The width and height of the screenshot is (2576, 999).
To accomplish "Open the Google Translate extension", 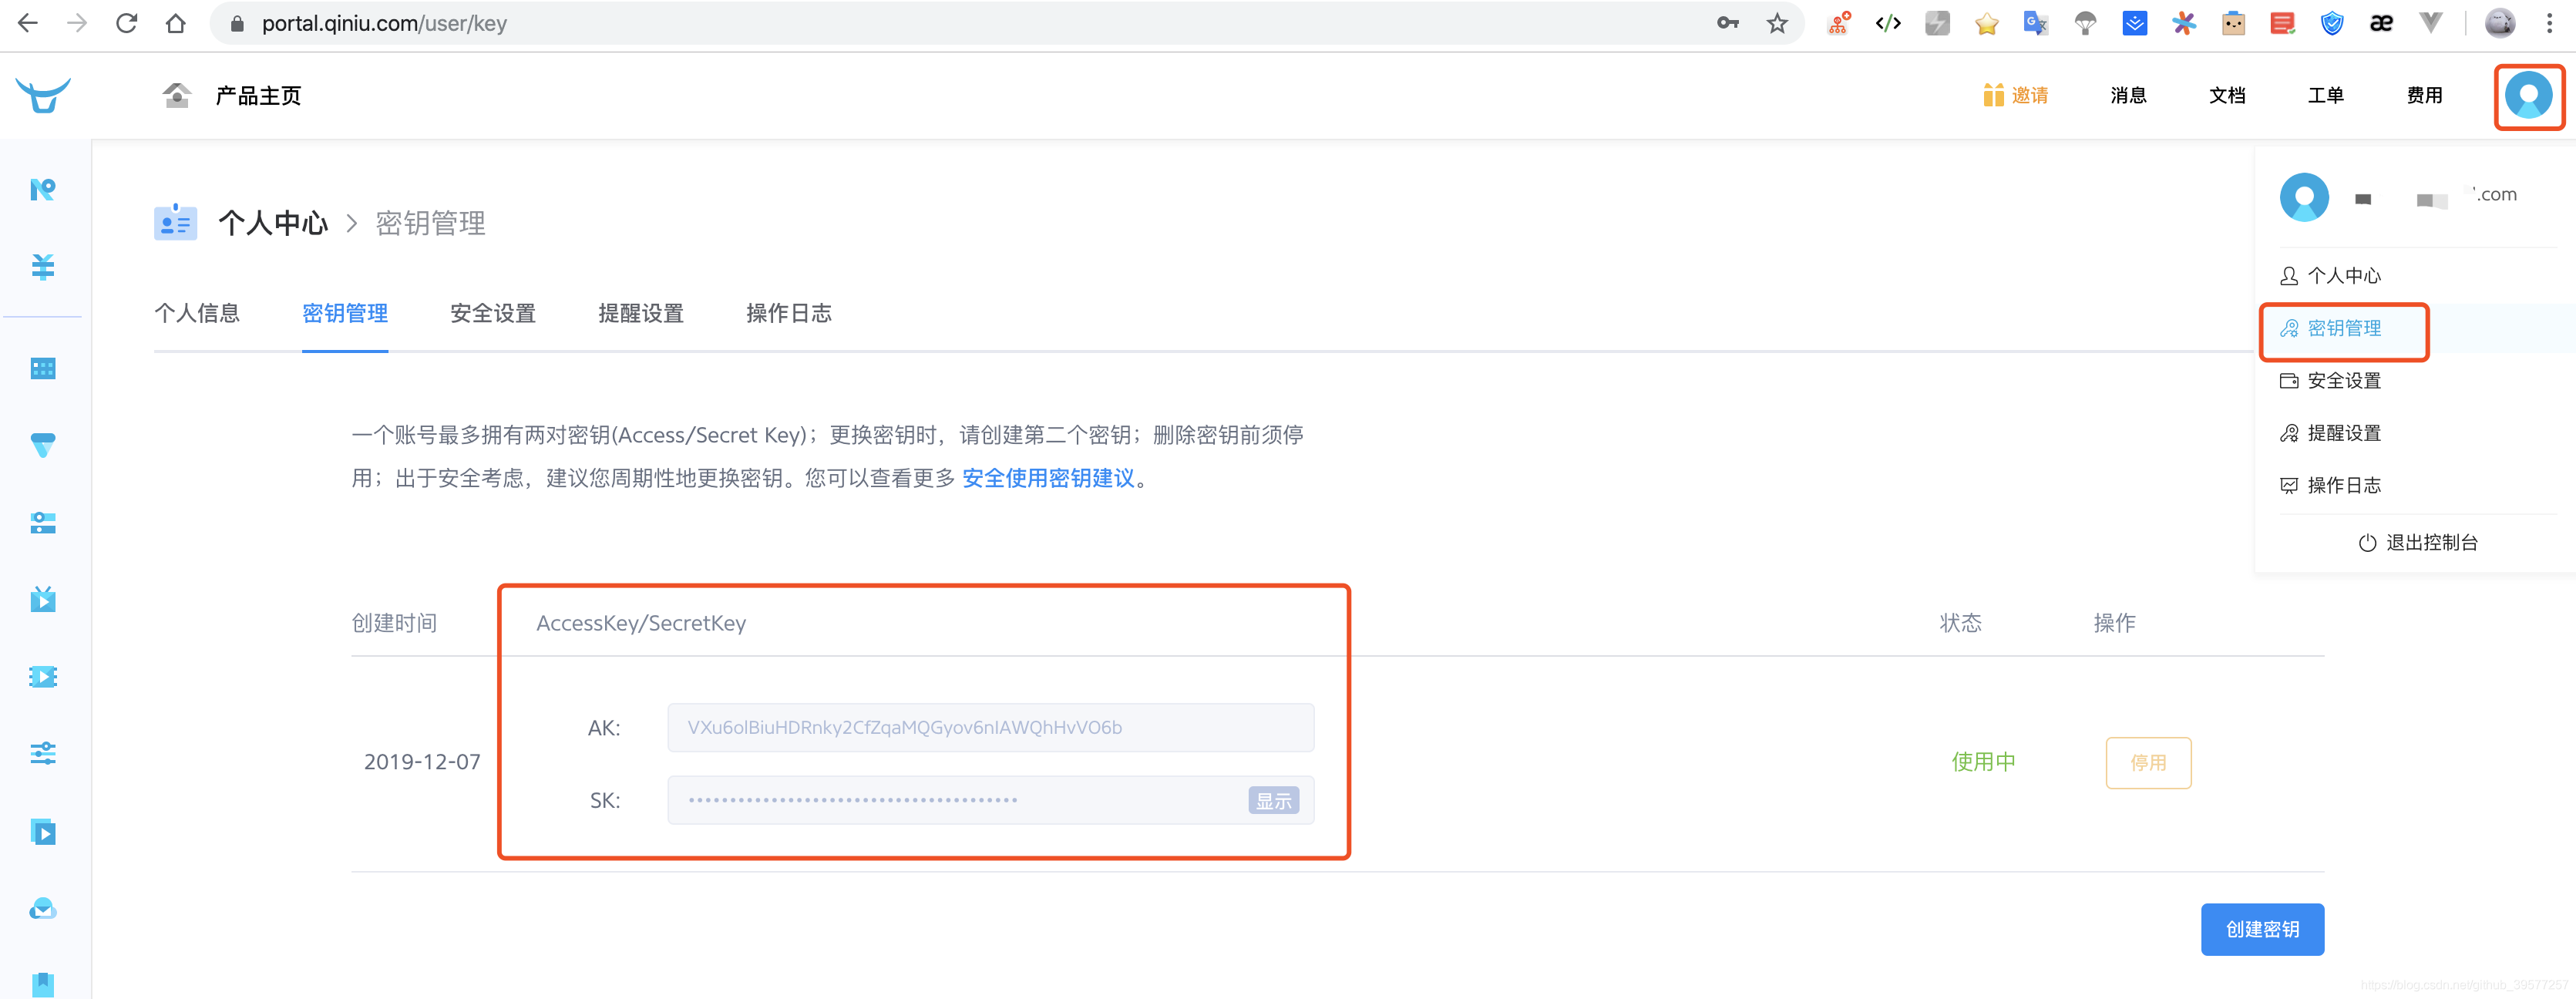I will pos(2036,23).
